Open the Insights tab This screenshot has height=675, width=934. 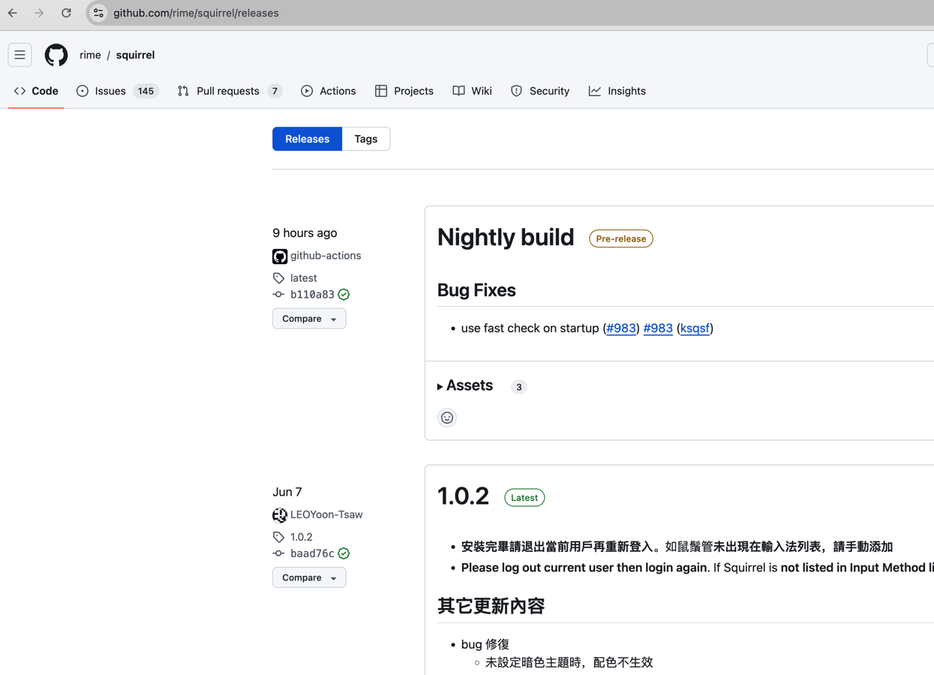[617, 91]
